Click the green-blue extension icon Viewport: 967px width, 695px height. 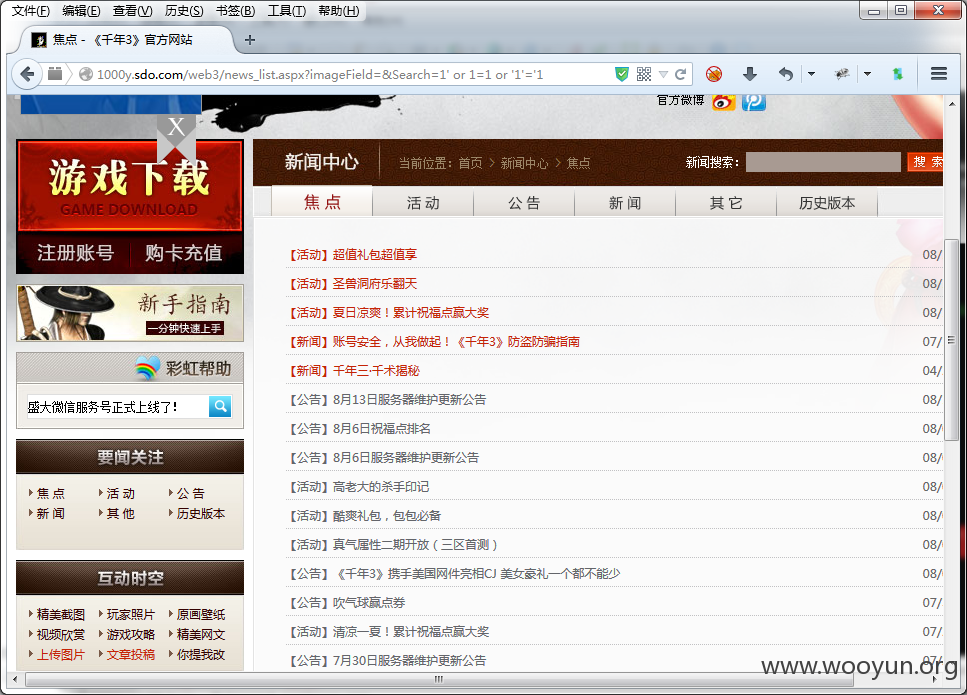[898, 74]
